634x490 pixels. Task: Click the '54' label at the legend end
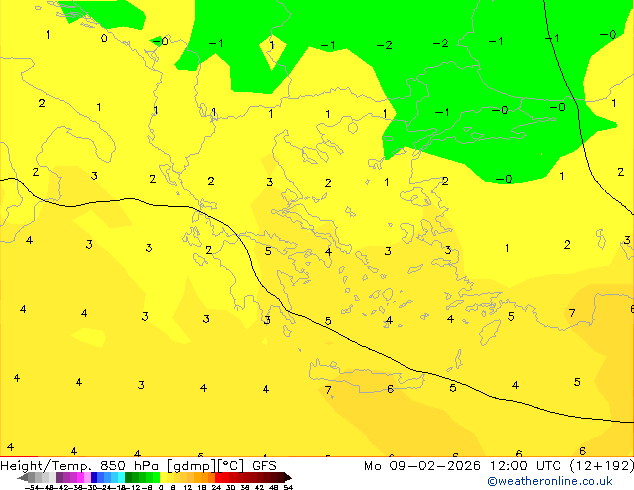288,487
